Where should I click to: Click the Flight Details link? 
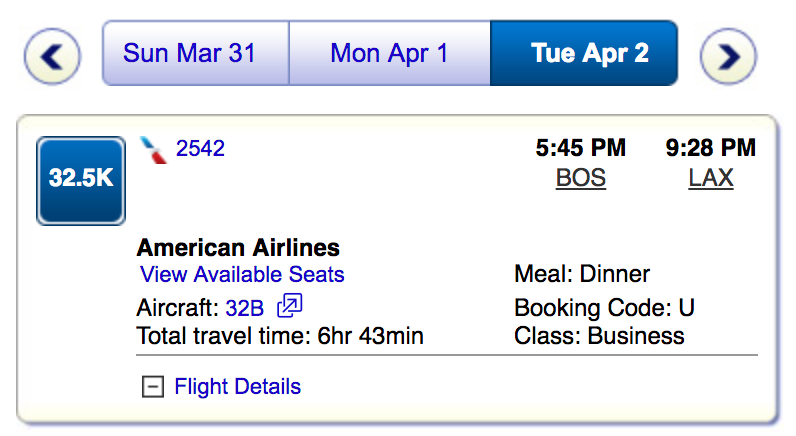[x=237, y=386]
